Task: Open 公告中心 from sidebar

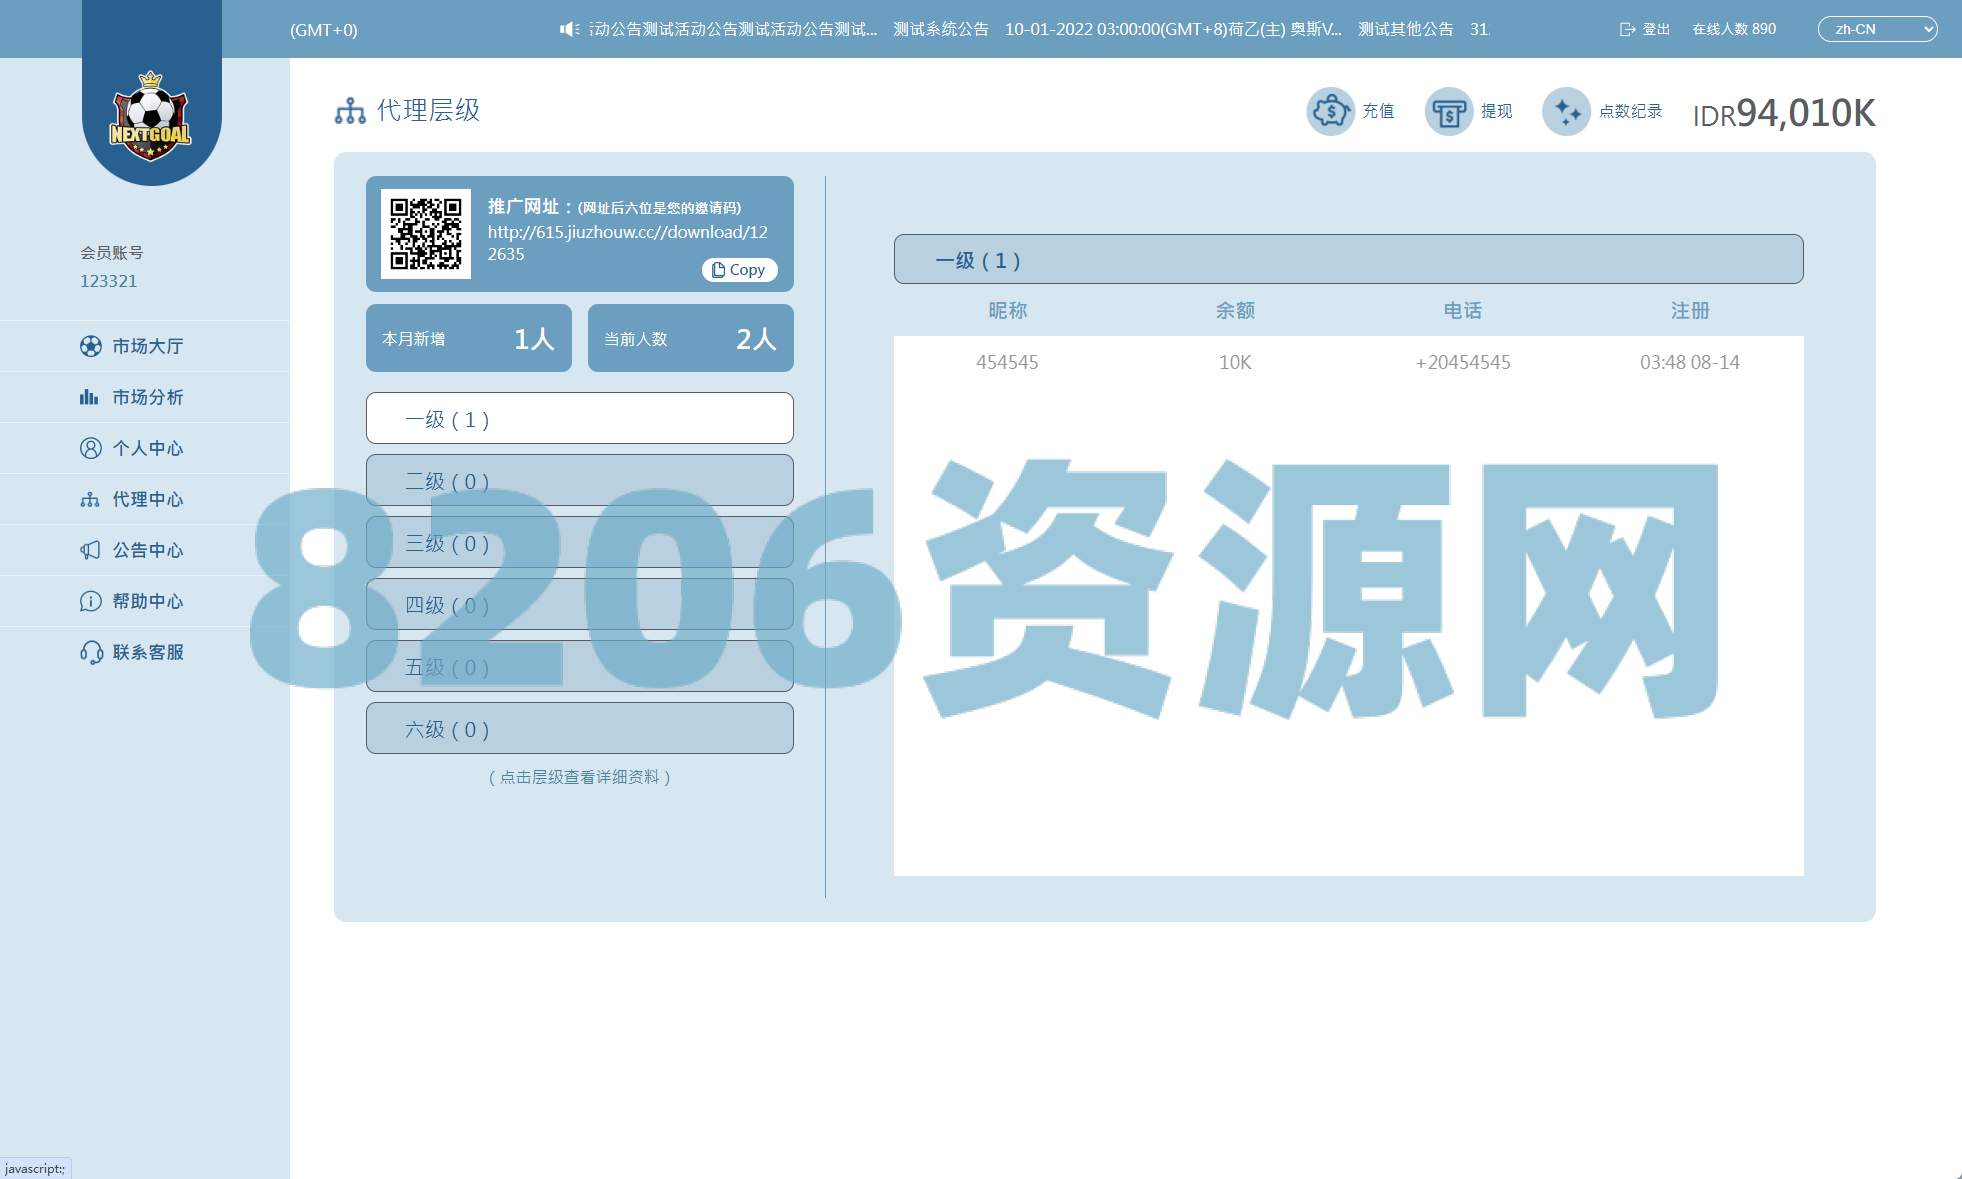Action: (x=147, y=550)
